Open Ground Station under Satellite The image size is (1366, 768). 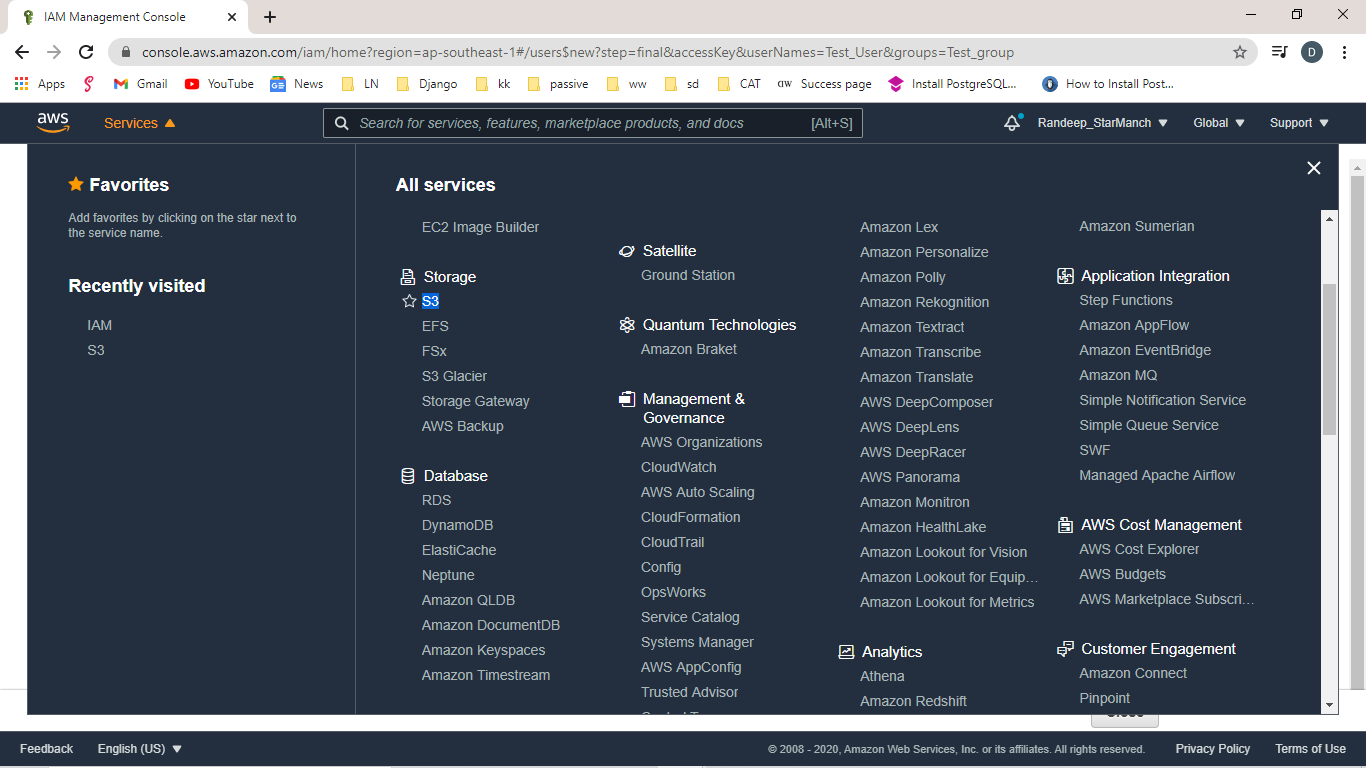688,275
